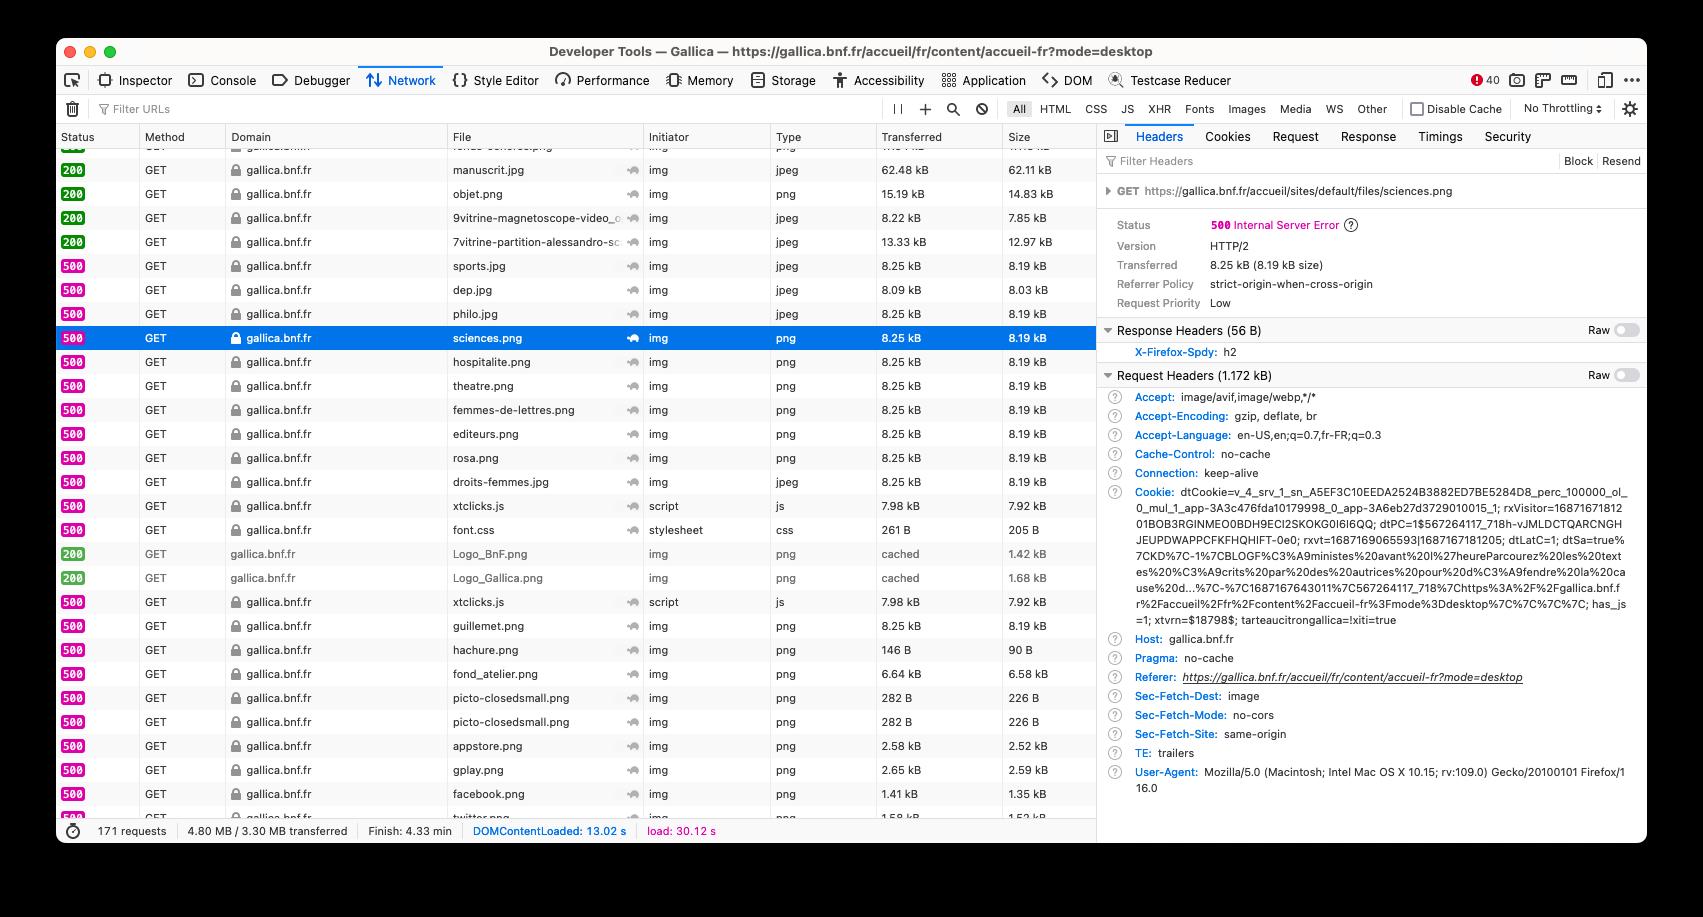Collapse the Request Headers section
The width and height of the screenshot is (1703, 917).
[x=1107, y=375]
